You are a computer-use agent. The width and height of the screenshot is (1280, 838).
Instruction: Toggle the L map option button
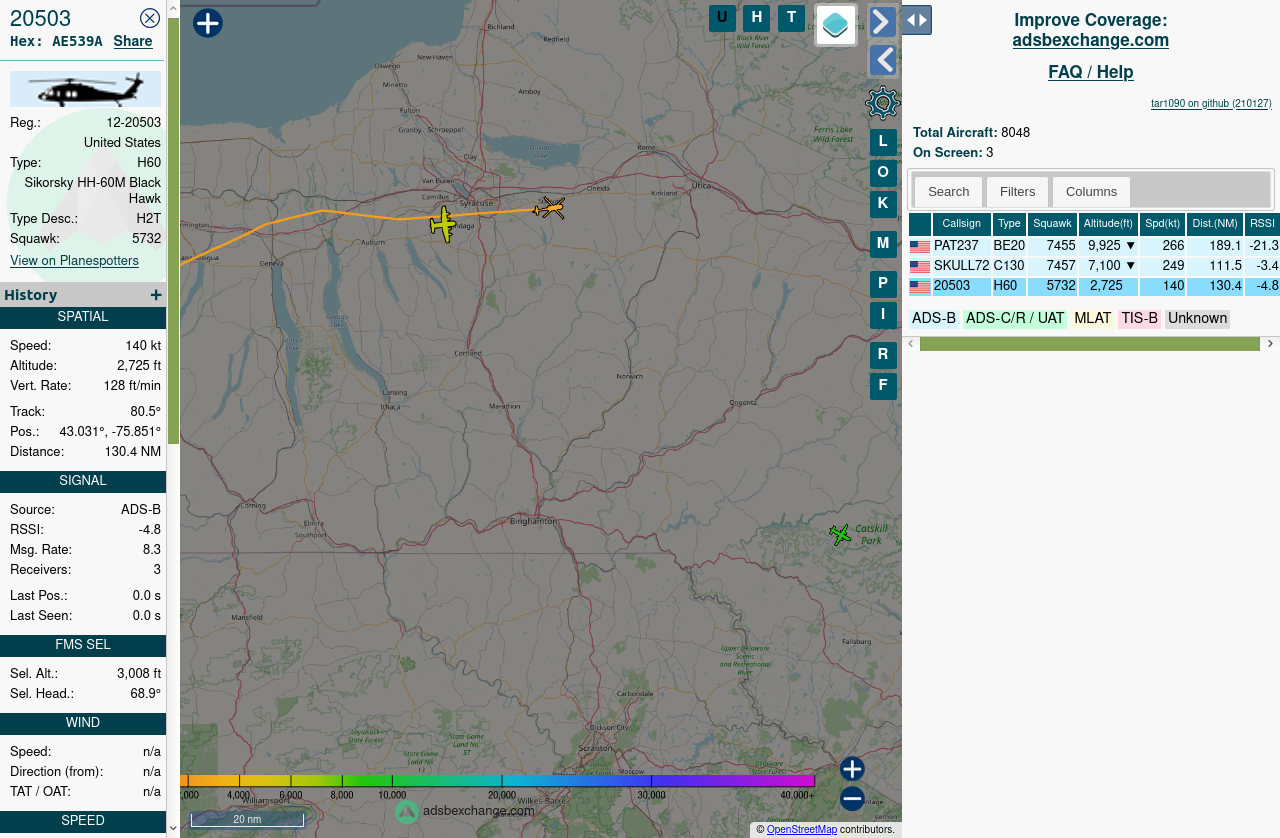tap(883, 142)
